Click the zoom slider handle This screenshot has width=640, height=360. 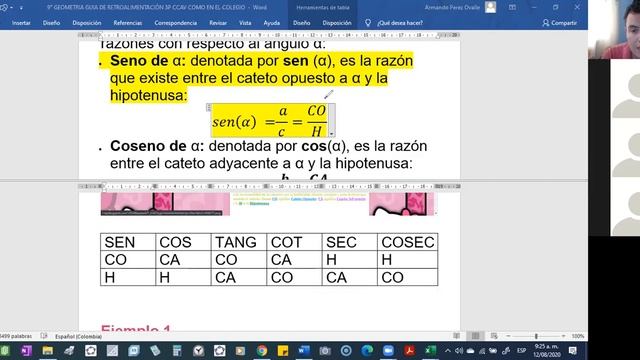(536, 336)
